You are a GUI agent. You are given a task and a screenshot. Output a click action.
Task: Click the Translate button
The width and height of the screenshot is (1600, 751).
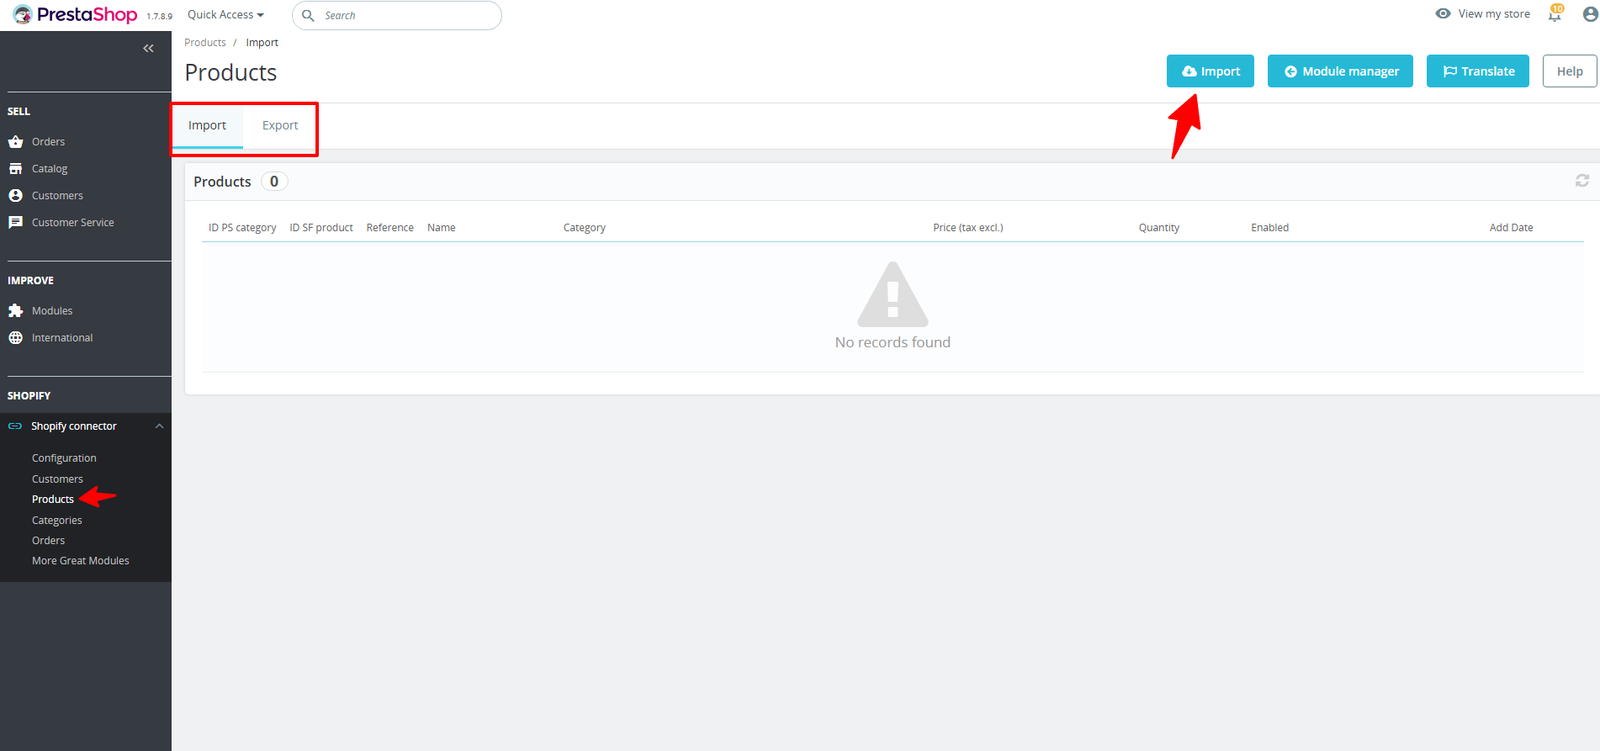(1477, 71)
